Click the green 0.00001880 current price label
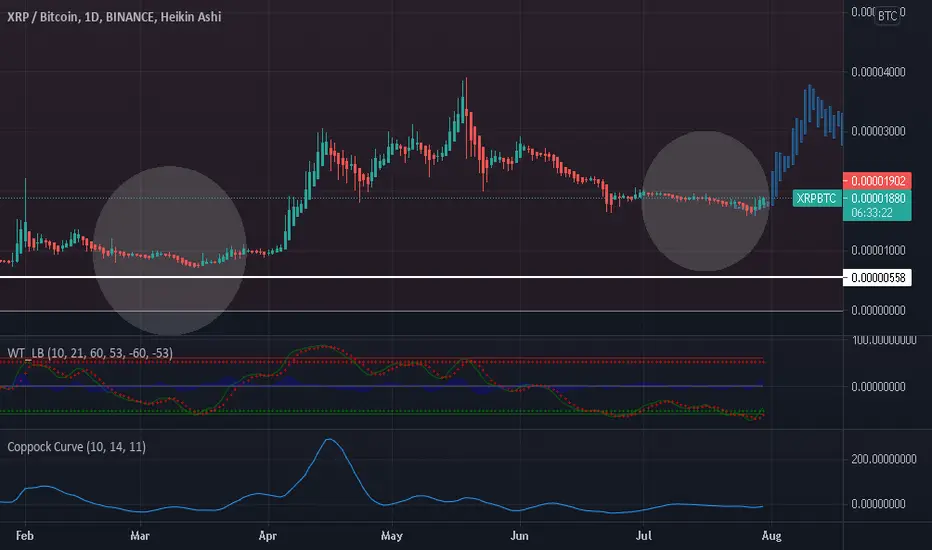Screen dimensions: 932x550 pos(877,198)
